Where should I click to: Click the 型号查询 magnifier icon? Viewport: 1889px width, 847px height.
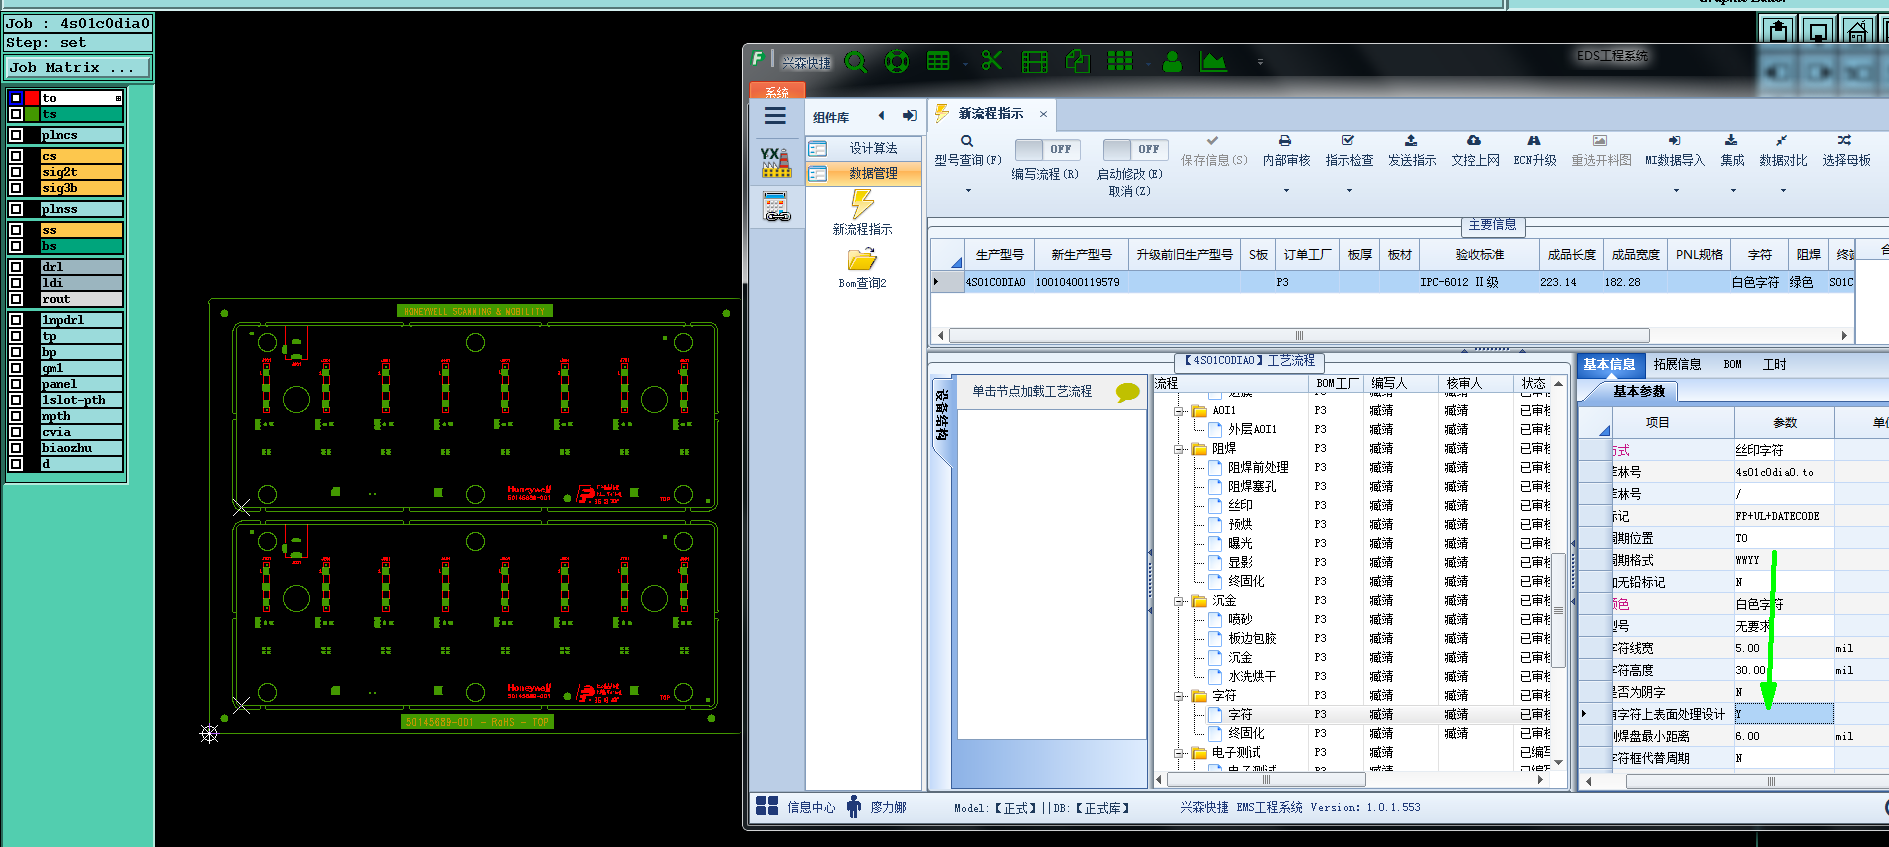tap(967, 141)
